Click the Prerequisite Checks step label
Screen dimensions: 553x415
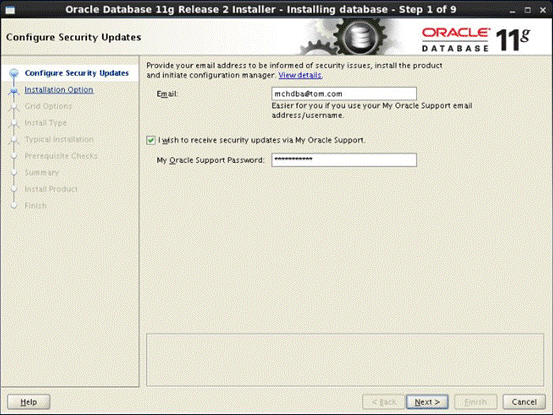pyautogui.click(x=61, y=156)
